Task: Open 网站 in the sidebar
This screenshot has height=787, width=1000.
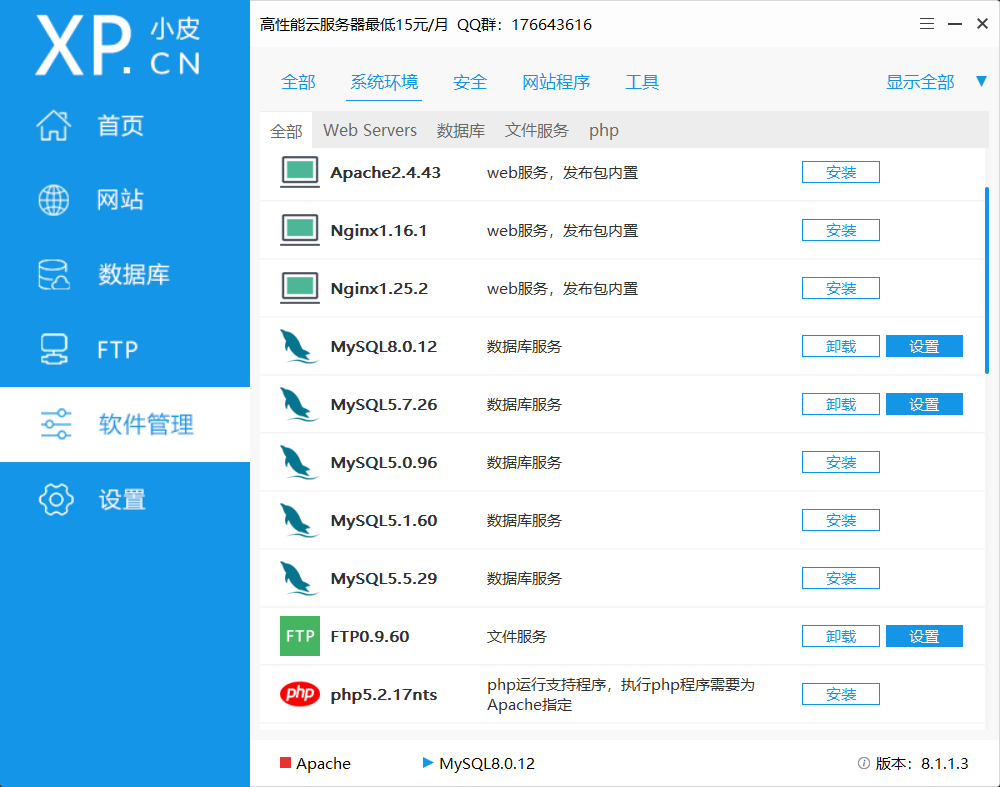Action: click(121, 200)
